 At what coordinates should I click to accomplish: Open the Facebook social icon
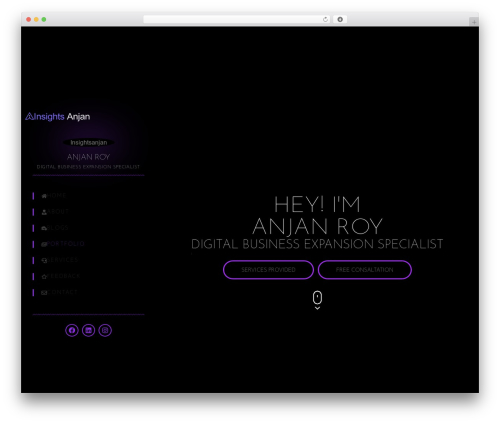click(x=72, y=330)
